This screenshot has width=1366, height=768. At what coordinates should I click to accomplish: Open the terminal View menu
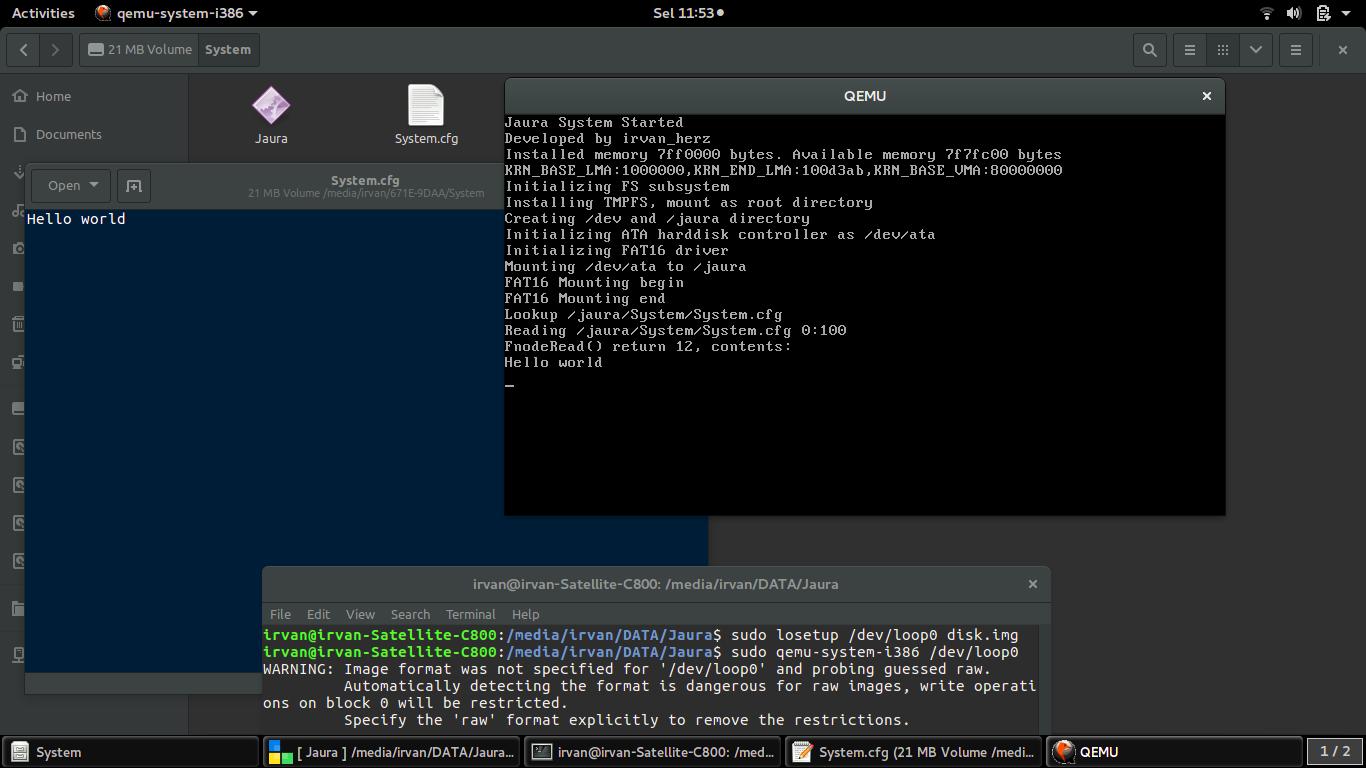click(x=360, y=614)
